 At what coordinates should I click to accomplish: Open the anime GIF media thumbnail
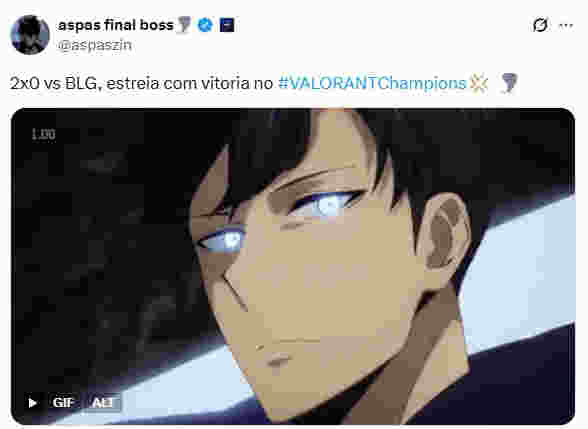pyautogui.click(x=293, y=266)
